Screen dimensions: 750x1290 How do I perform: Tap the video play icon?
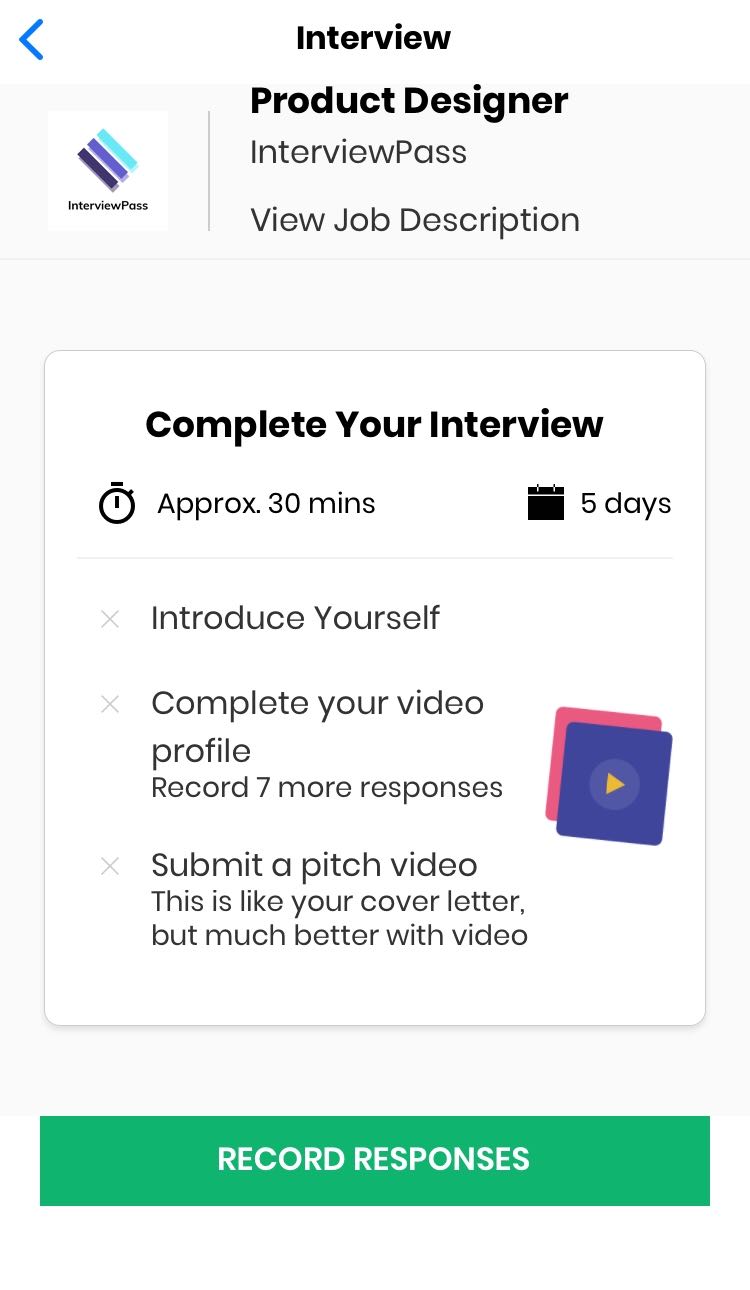point(614,784)
